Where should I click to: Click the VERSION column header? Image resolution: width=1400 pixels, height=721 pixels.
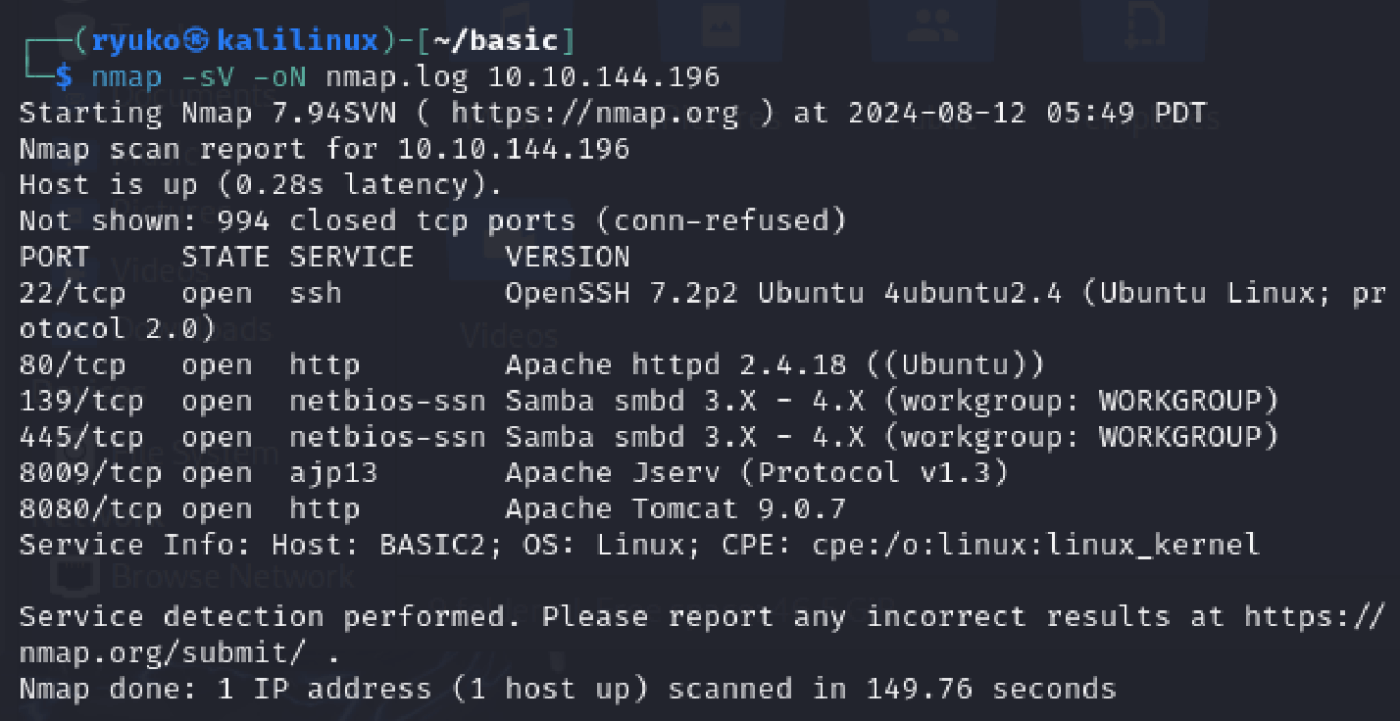click(568, 257)
